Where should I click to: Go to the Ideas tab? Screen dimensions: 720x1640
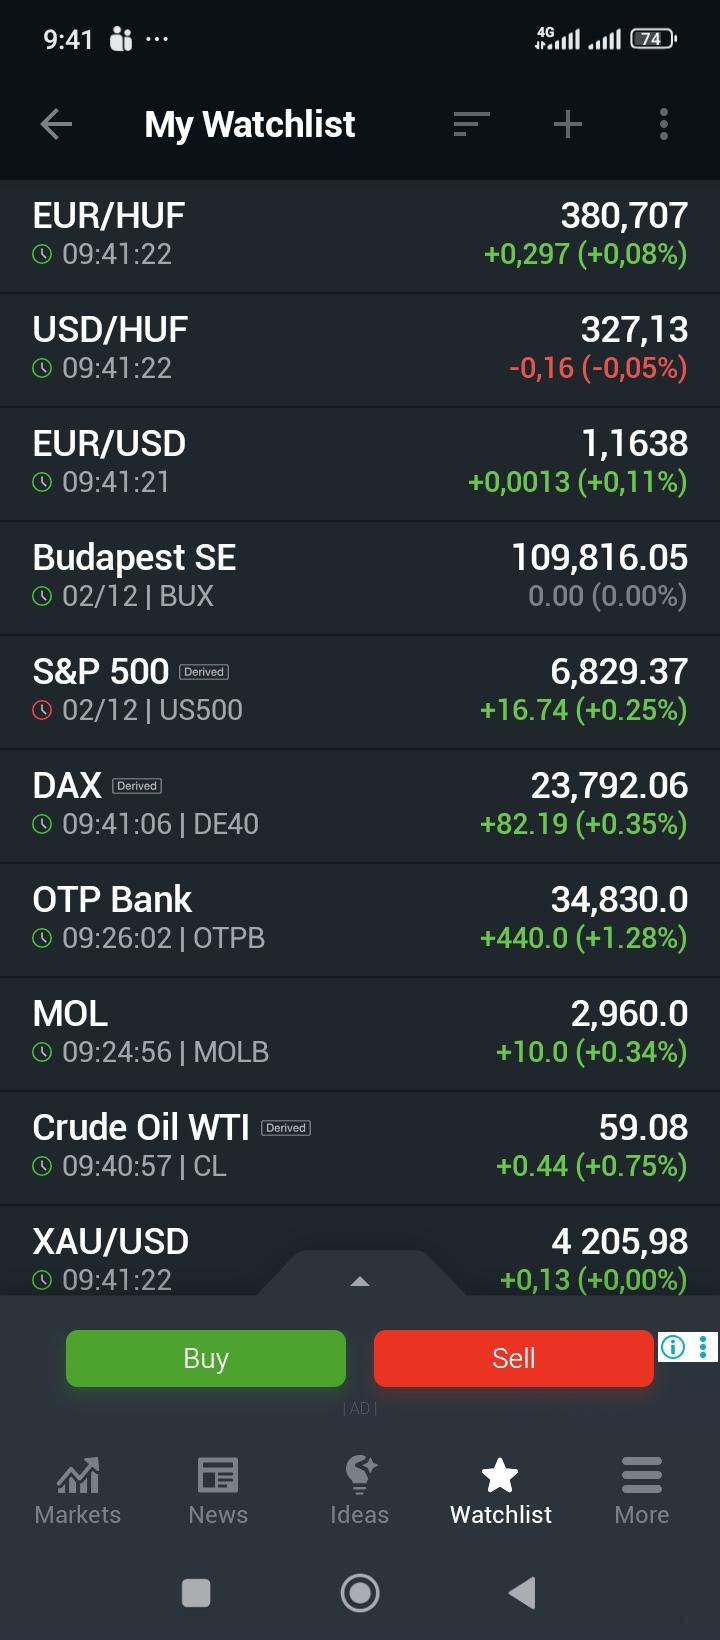[360, 1490]
